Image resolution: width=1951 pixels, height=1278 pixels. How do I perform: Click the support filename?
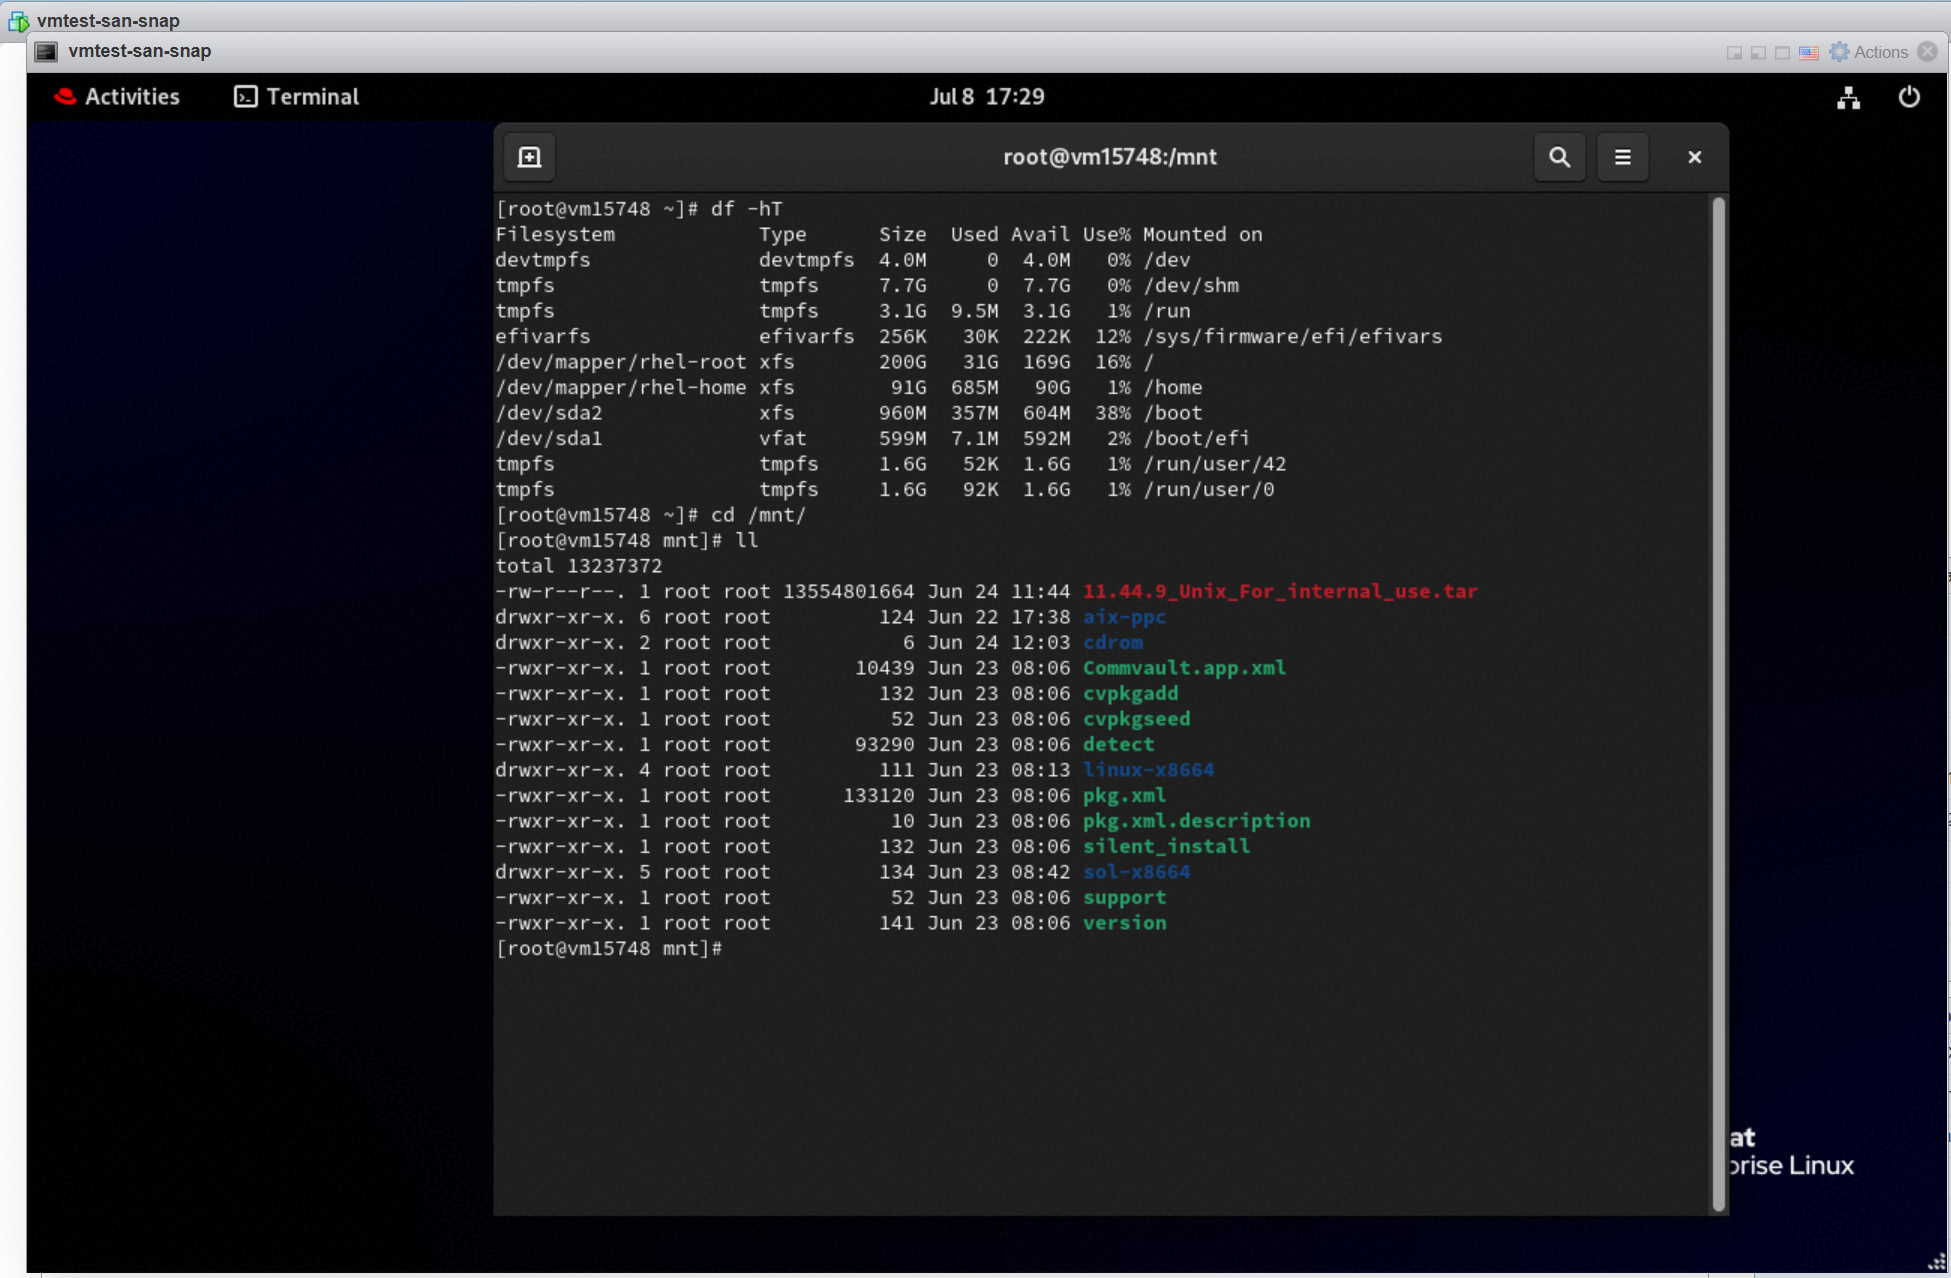click(x=1124, y=897)
